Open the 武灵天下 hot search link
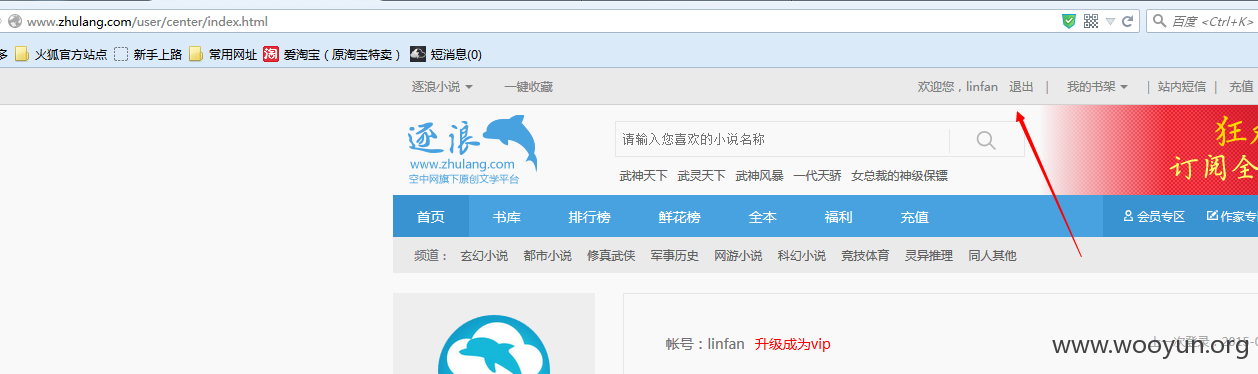 [701, 176]
